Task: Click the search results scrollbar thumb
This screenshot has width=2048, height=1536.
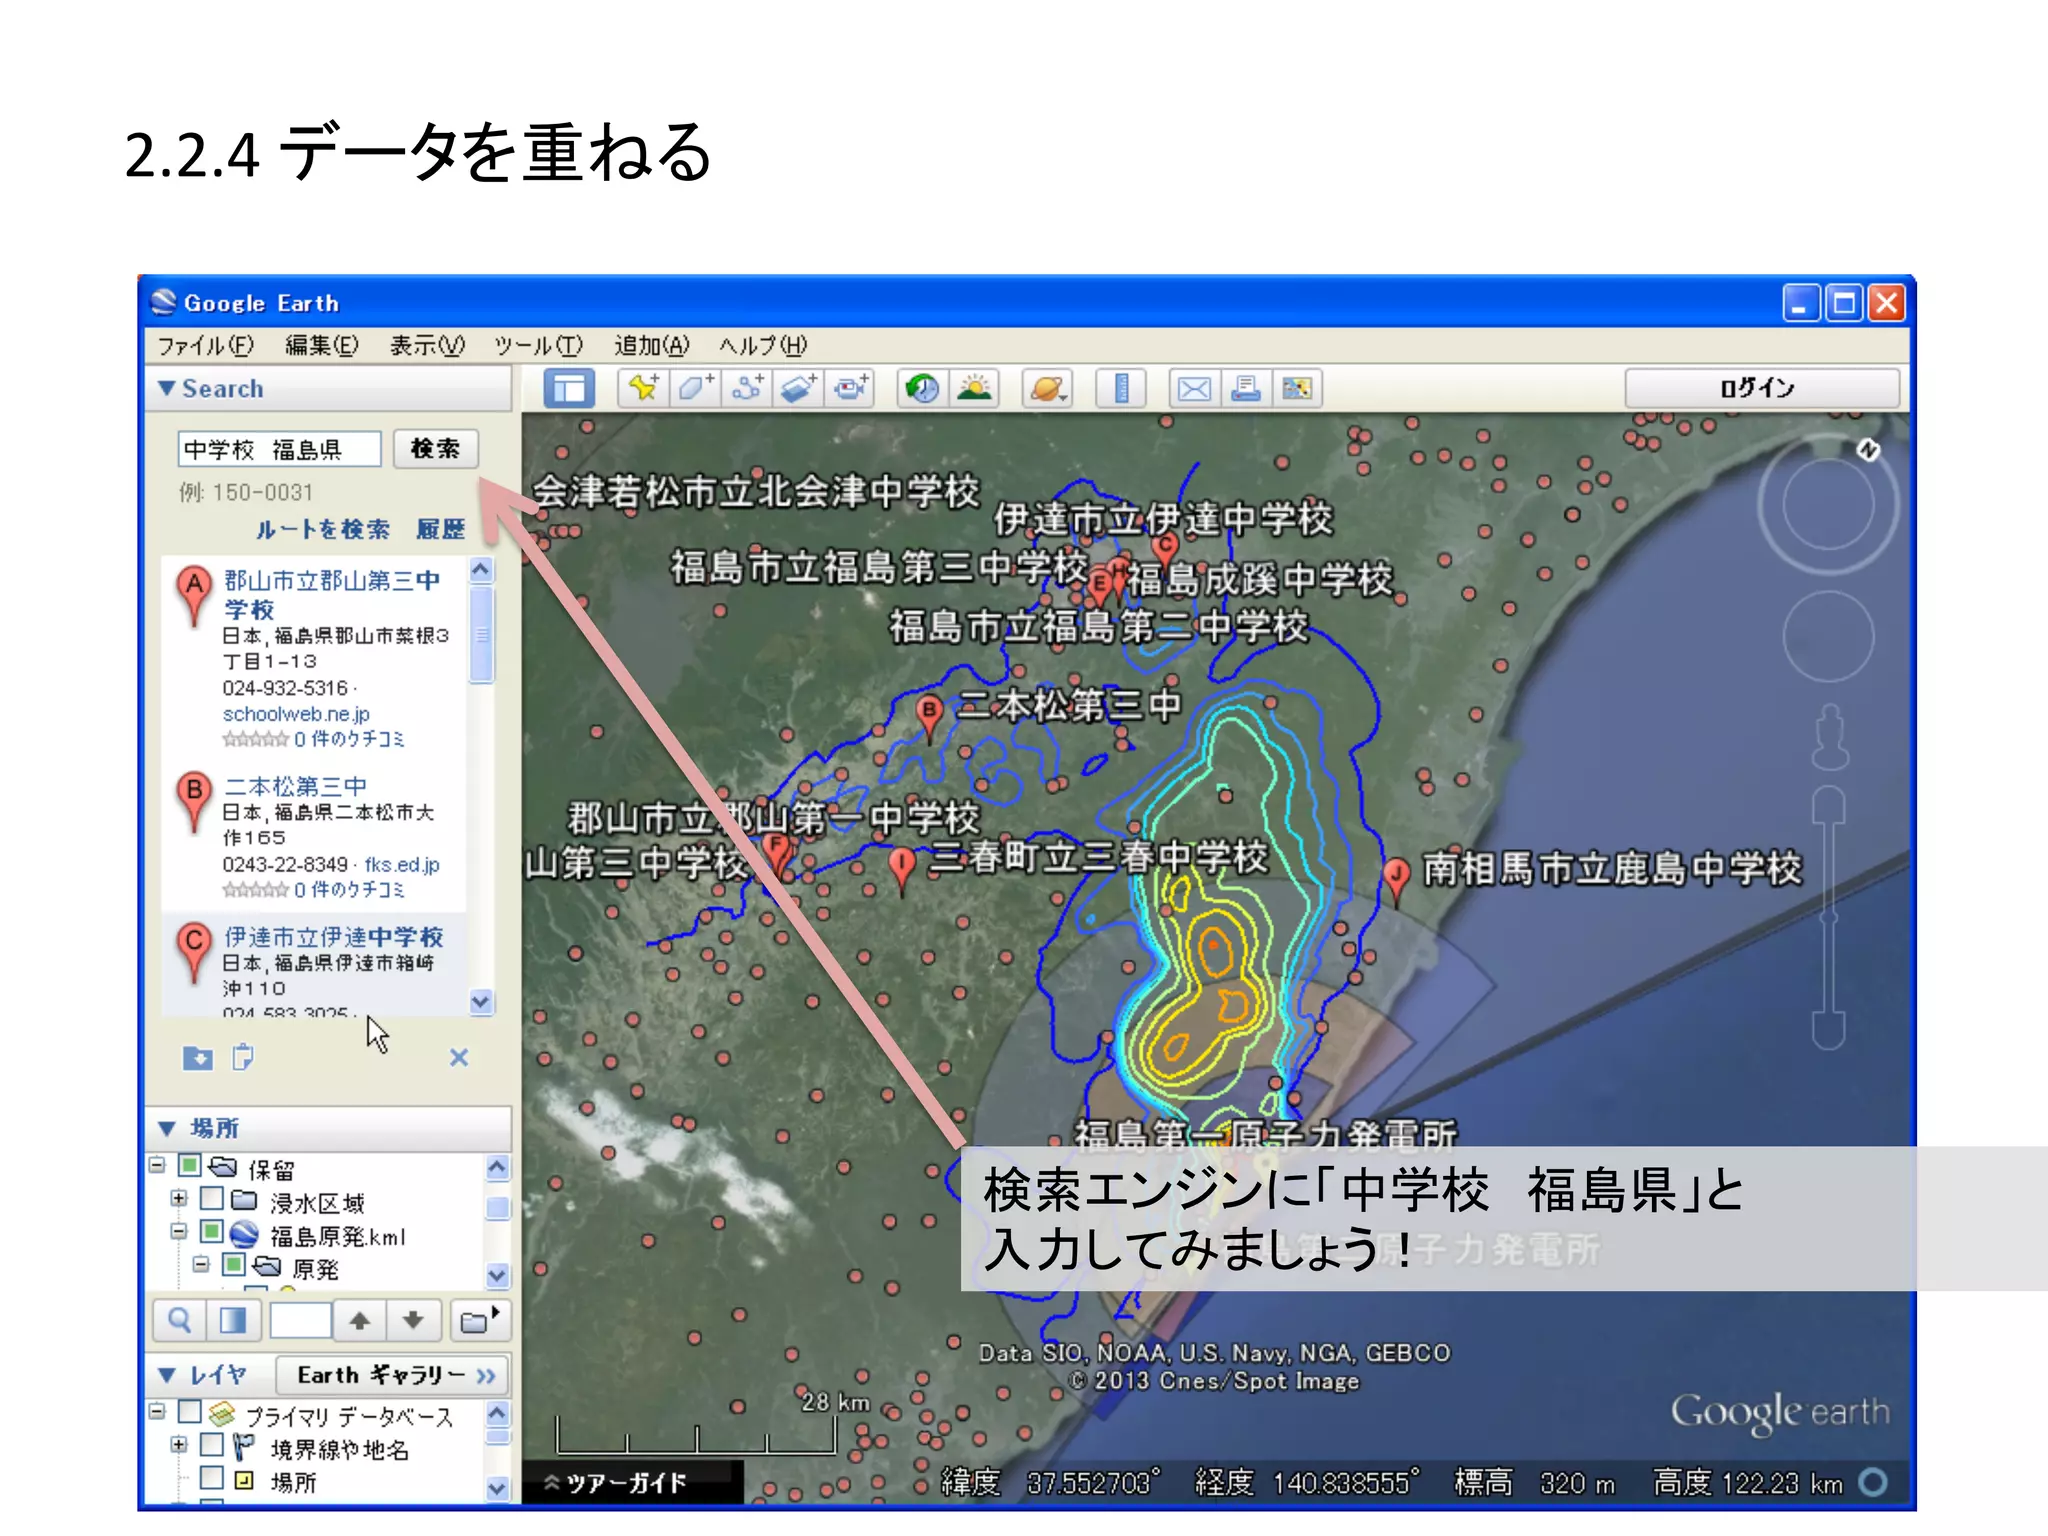Action: (481, 635)
